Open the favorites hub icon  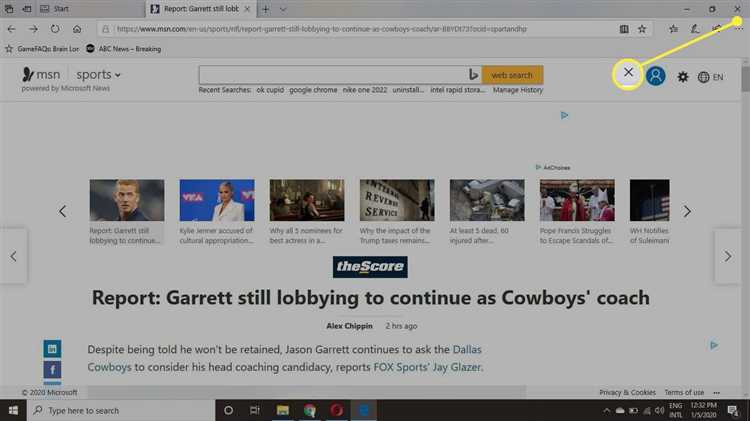(x=673, y=29)
